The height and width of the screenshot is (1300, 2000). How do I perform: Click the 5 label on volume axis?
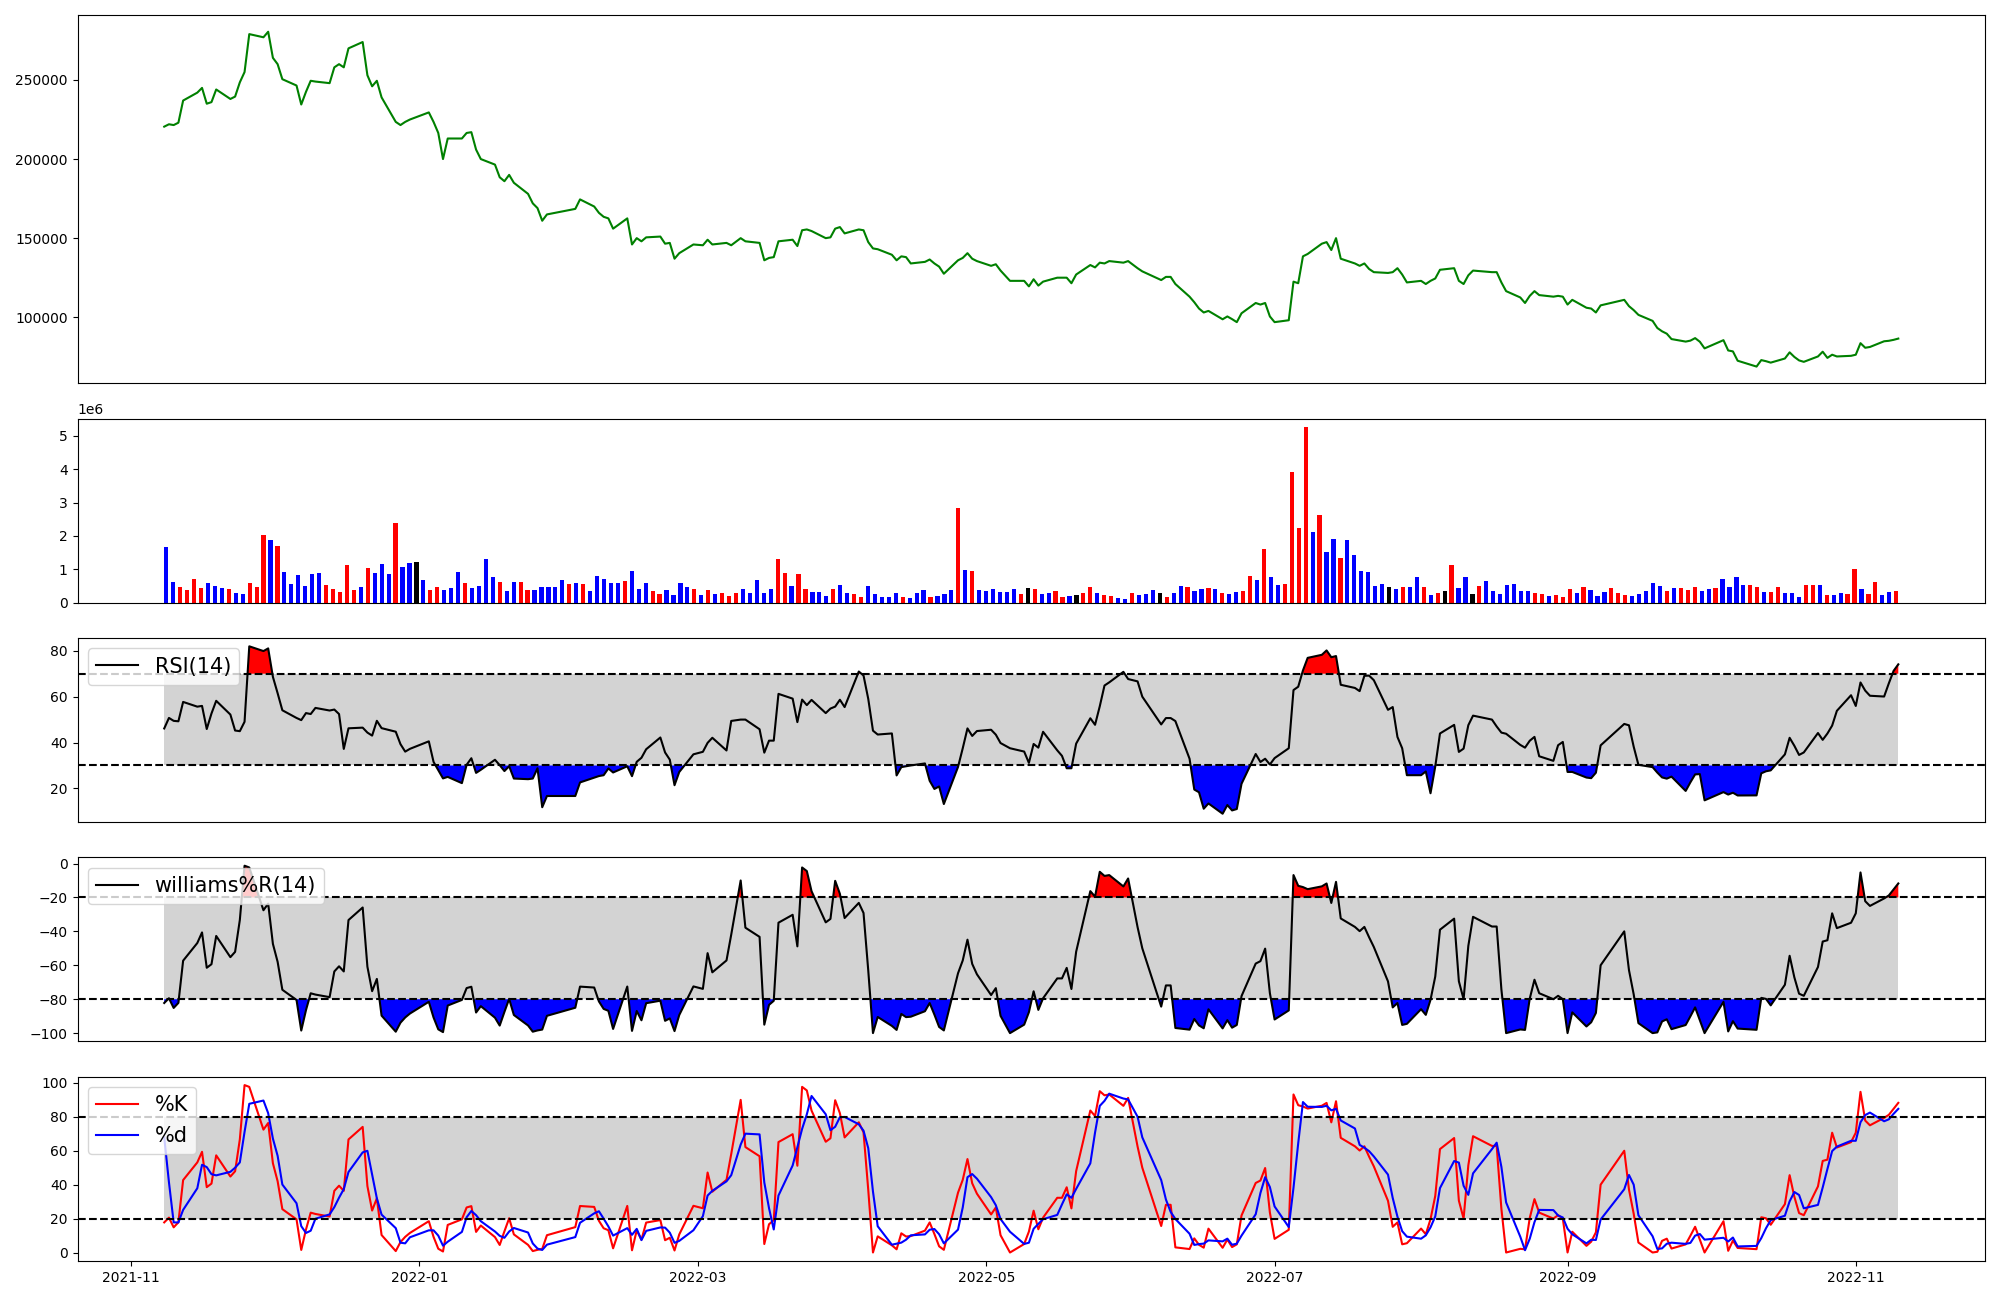63,437
